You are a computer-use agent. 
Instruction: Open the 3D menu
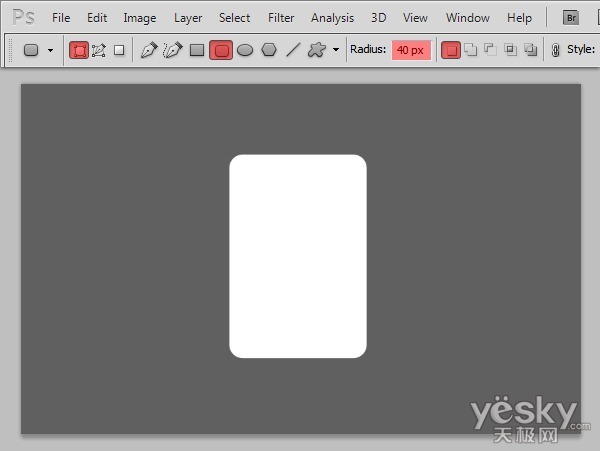coord(378,18)
